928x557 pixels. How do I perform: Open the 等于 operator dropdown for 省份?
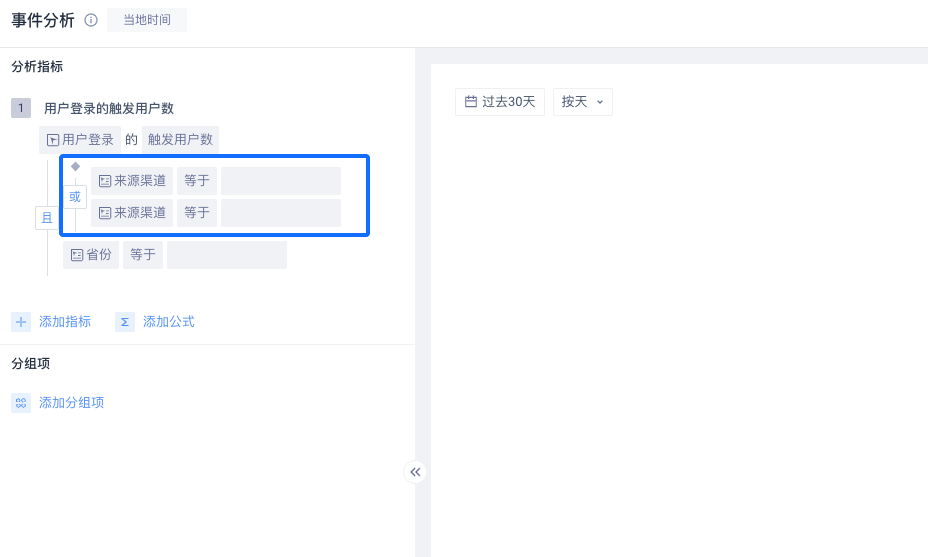point(143,255)
